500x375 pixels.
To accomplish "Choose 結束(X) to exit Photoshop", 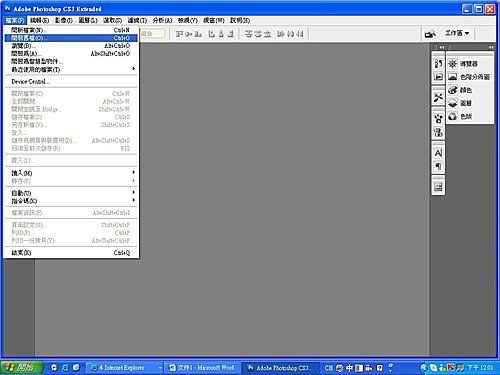I will click(71, 253).
